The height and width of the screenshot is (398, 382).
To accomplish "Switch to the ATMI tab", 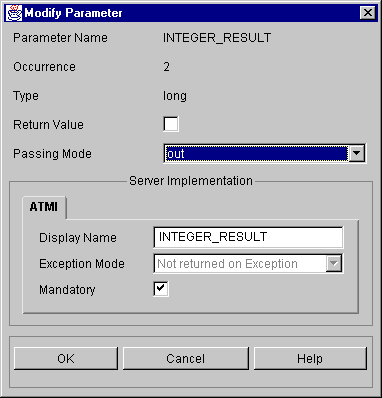I will [x=44, y=207].
